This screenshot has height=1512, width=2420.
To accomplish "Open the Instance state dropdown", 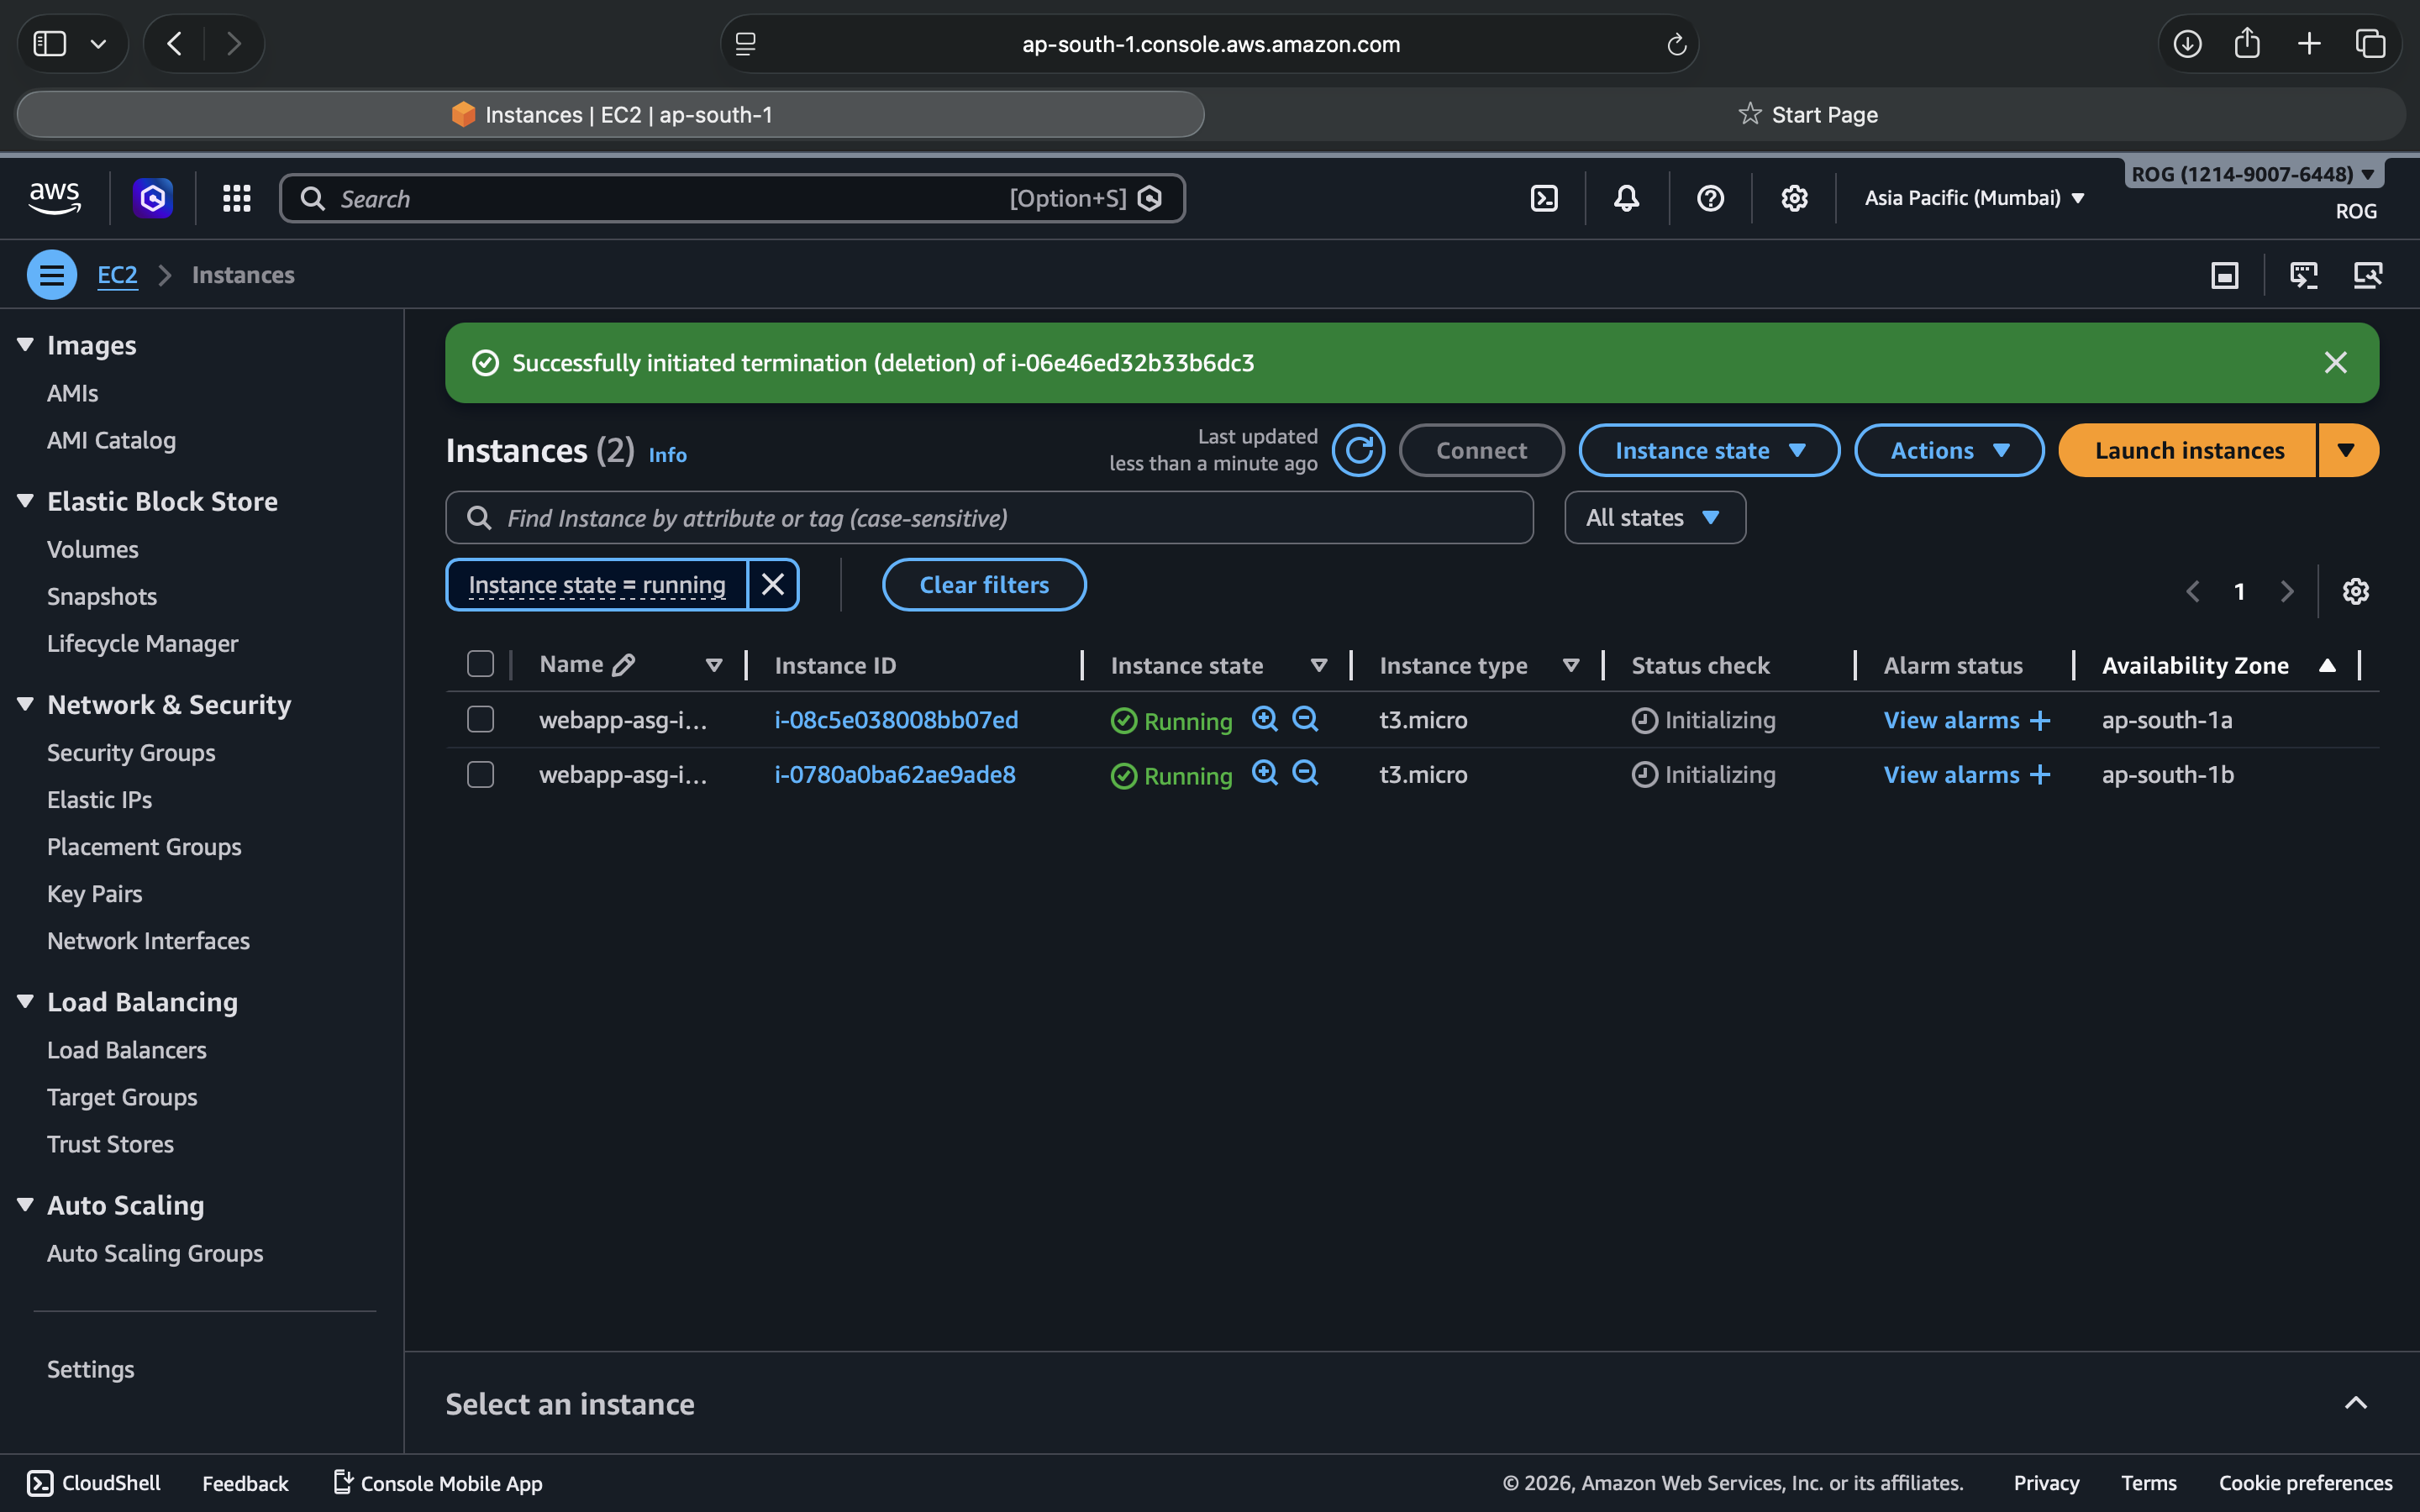I will pyautogui.click(x=1709, y=451).
